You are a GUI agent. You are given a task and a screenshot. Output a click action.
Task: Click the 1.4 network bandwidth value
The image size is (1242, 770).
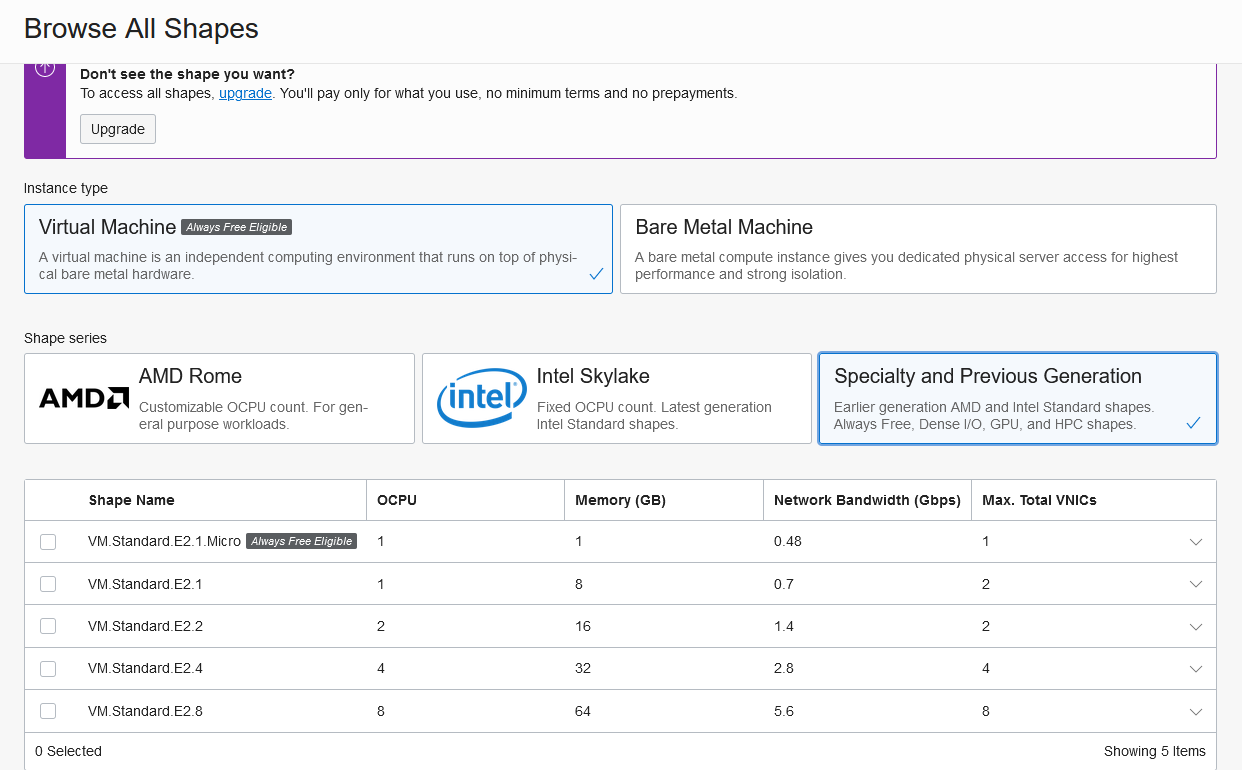tap(784, 626)
